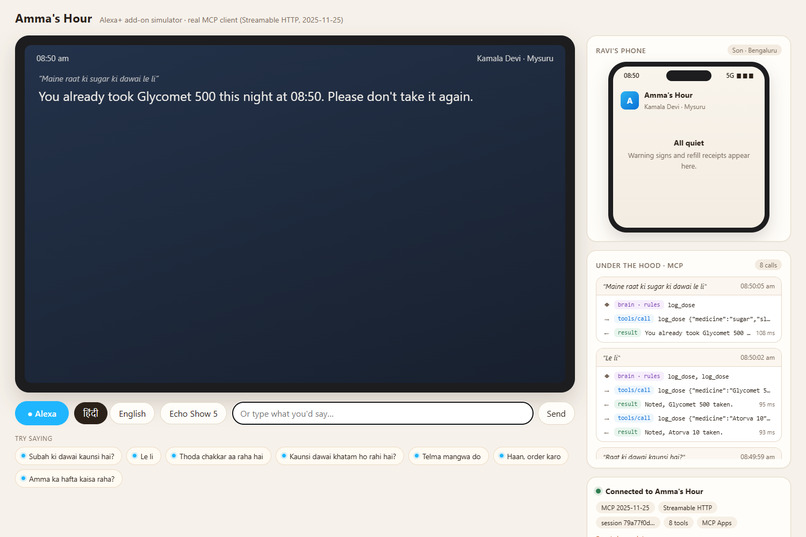806x537 pixels.
Task: Click the 'All quiet' message on Ravi's phone
Action: [x=688, y=143]
